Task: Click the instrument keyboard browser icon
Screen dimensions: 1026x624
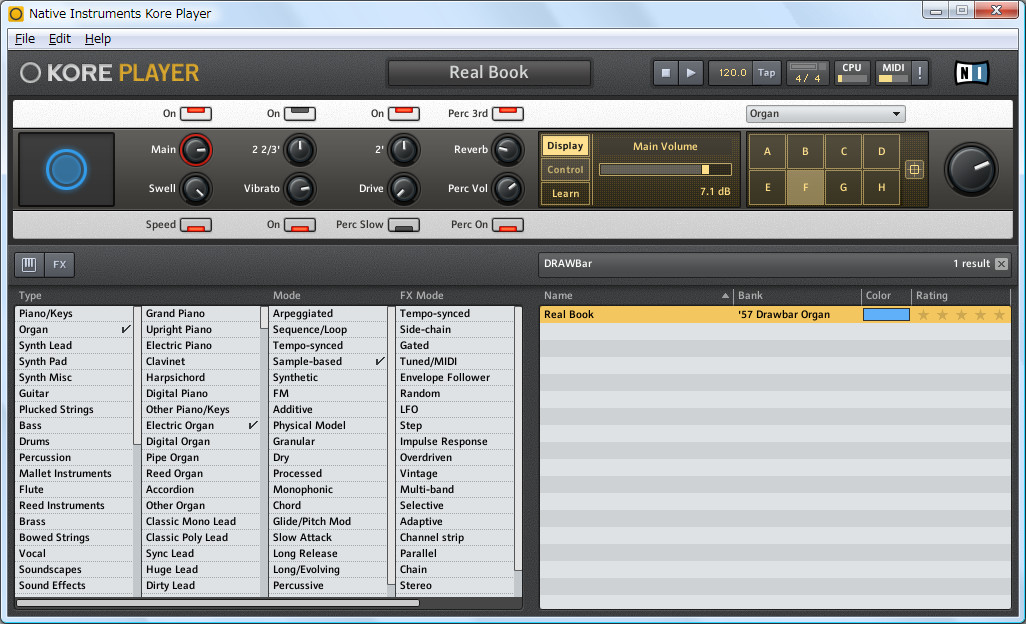Action: [x=29, y=264]
